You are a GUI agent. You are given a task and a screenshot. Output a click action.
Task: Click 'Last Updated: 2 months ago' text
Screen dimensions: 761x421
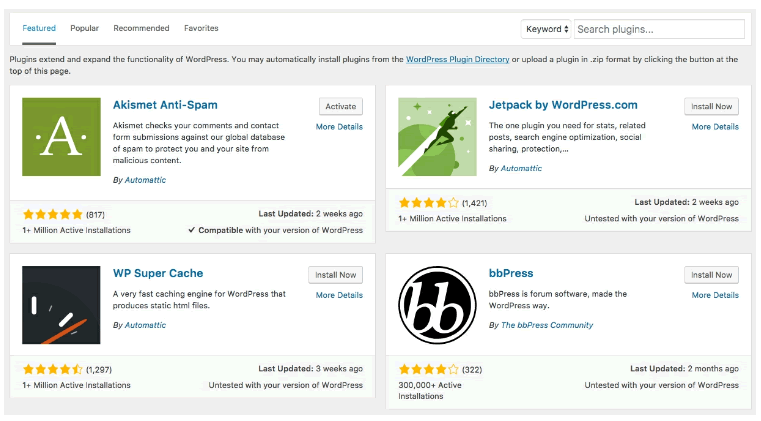[x=684, y=369]
